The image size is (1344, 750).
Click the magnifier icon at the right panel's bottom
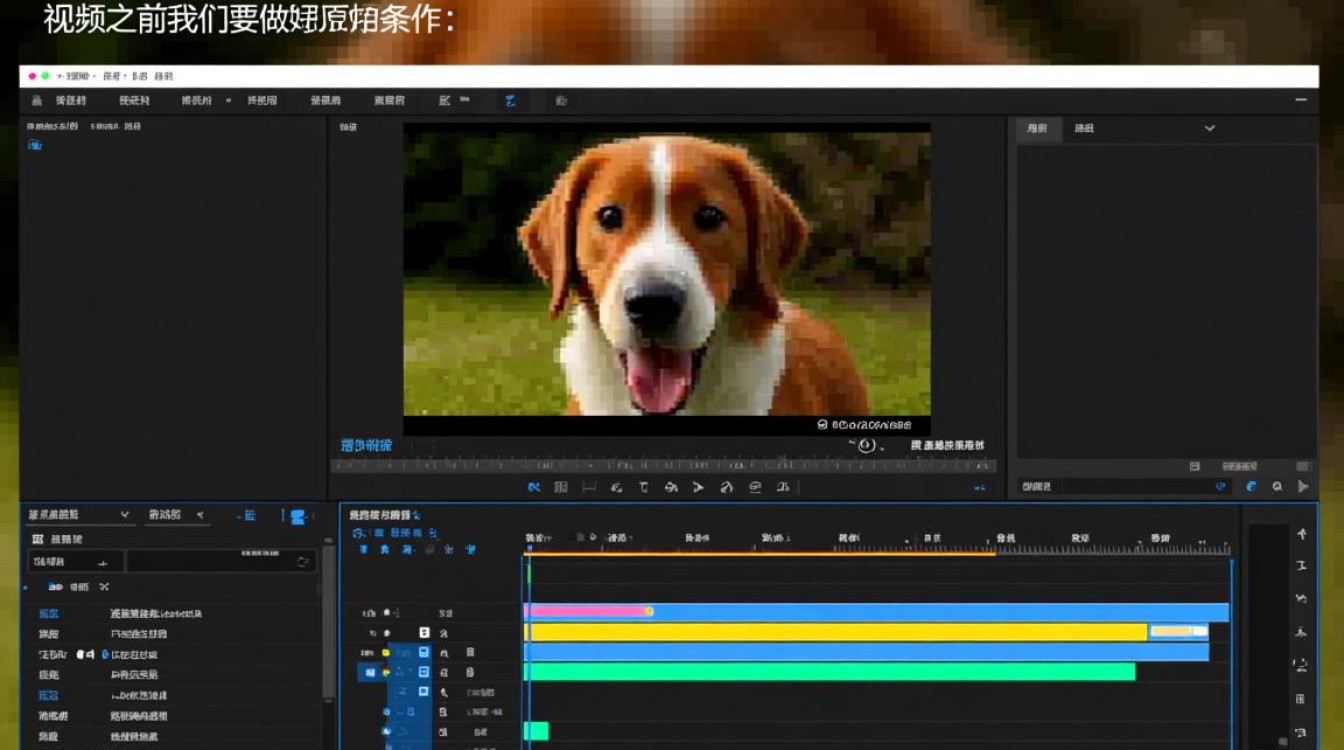[1277, 487]
